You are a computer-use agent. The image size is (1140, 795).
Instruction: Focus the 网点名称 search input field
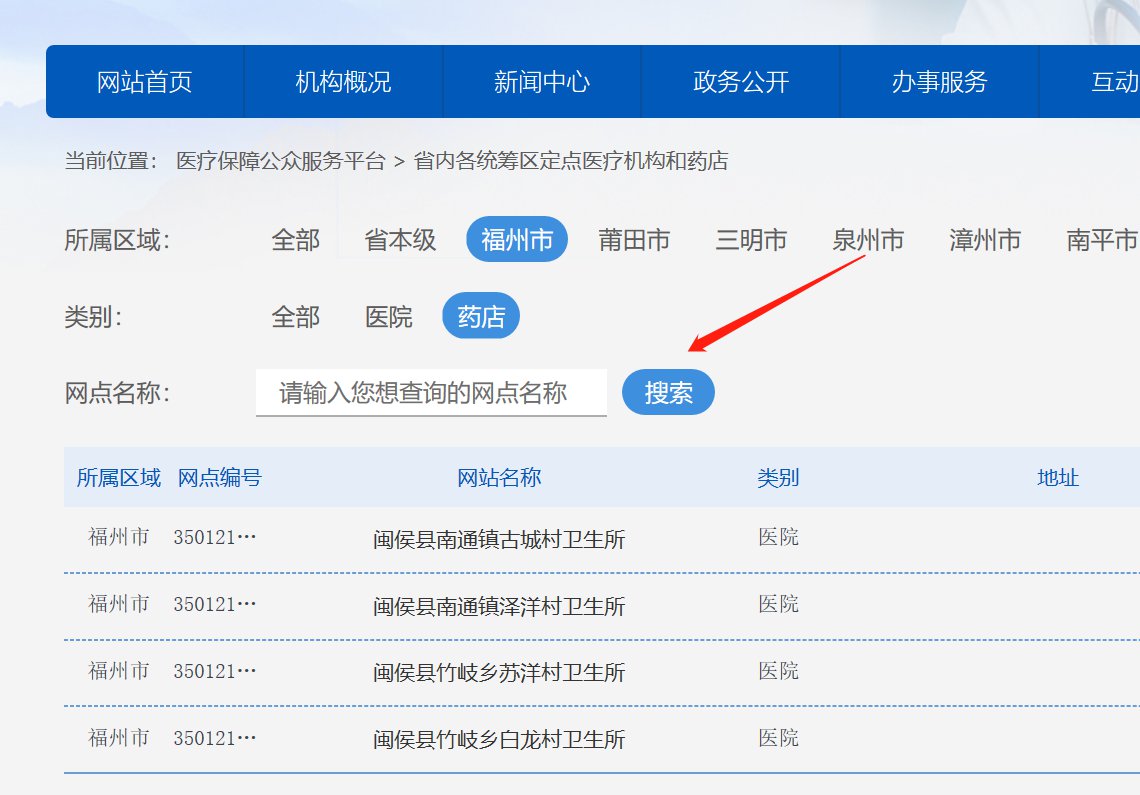coord(431,393)
